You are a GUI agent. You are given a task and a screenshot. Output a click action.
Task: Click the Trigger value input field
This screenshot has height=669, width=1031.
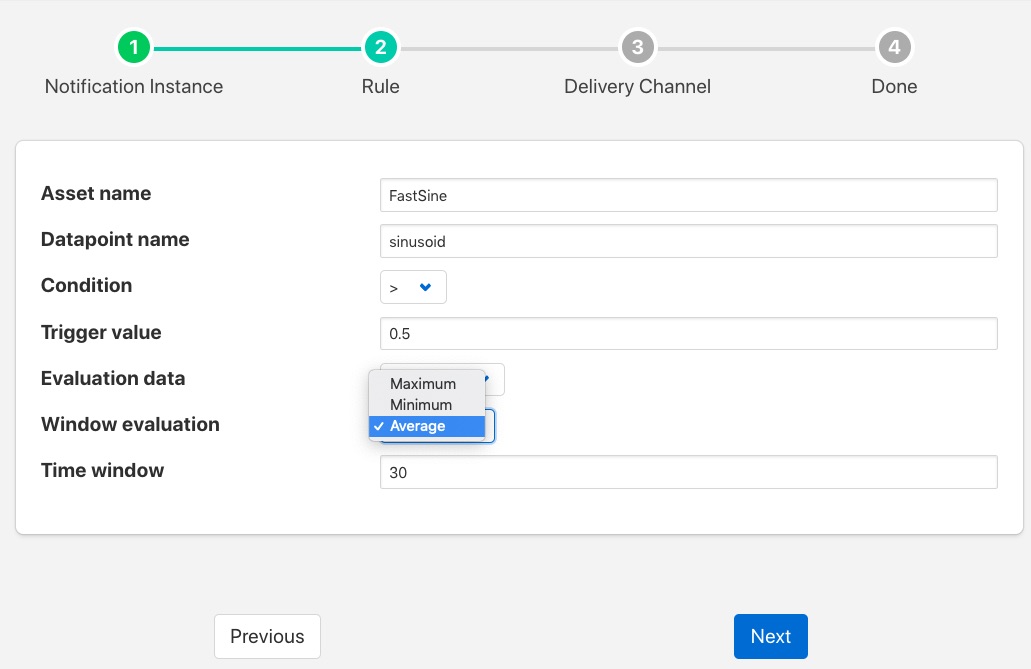(x=688, y=334)
